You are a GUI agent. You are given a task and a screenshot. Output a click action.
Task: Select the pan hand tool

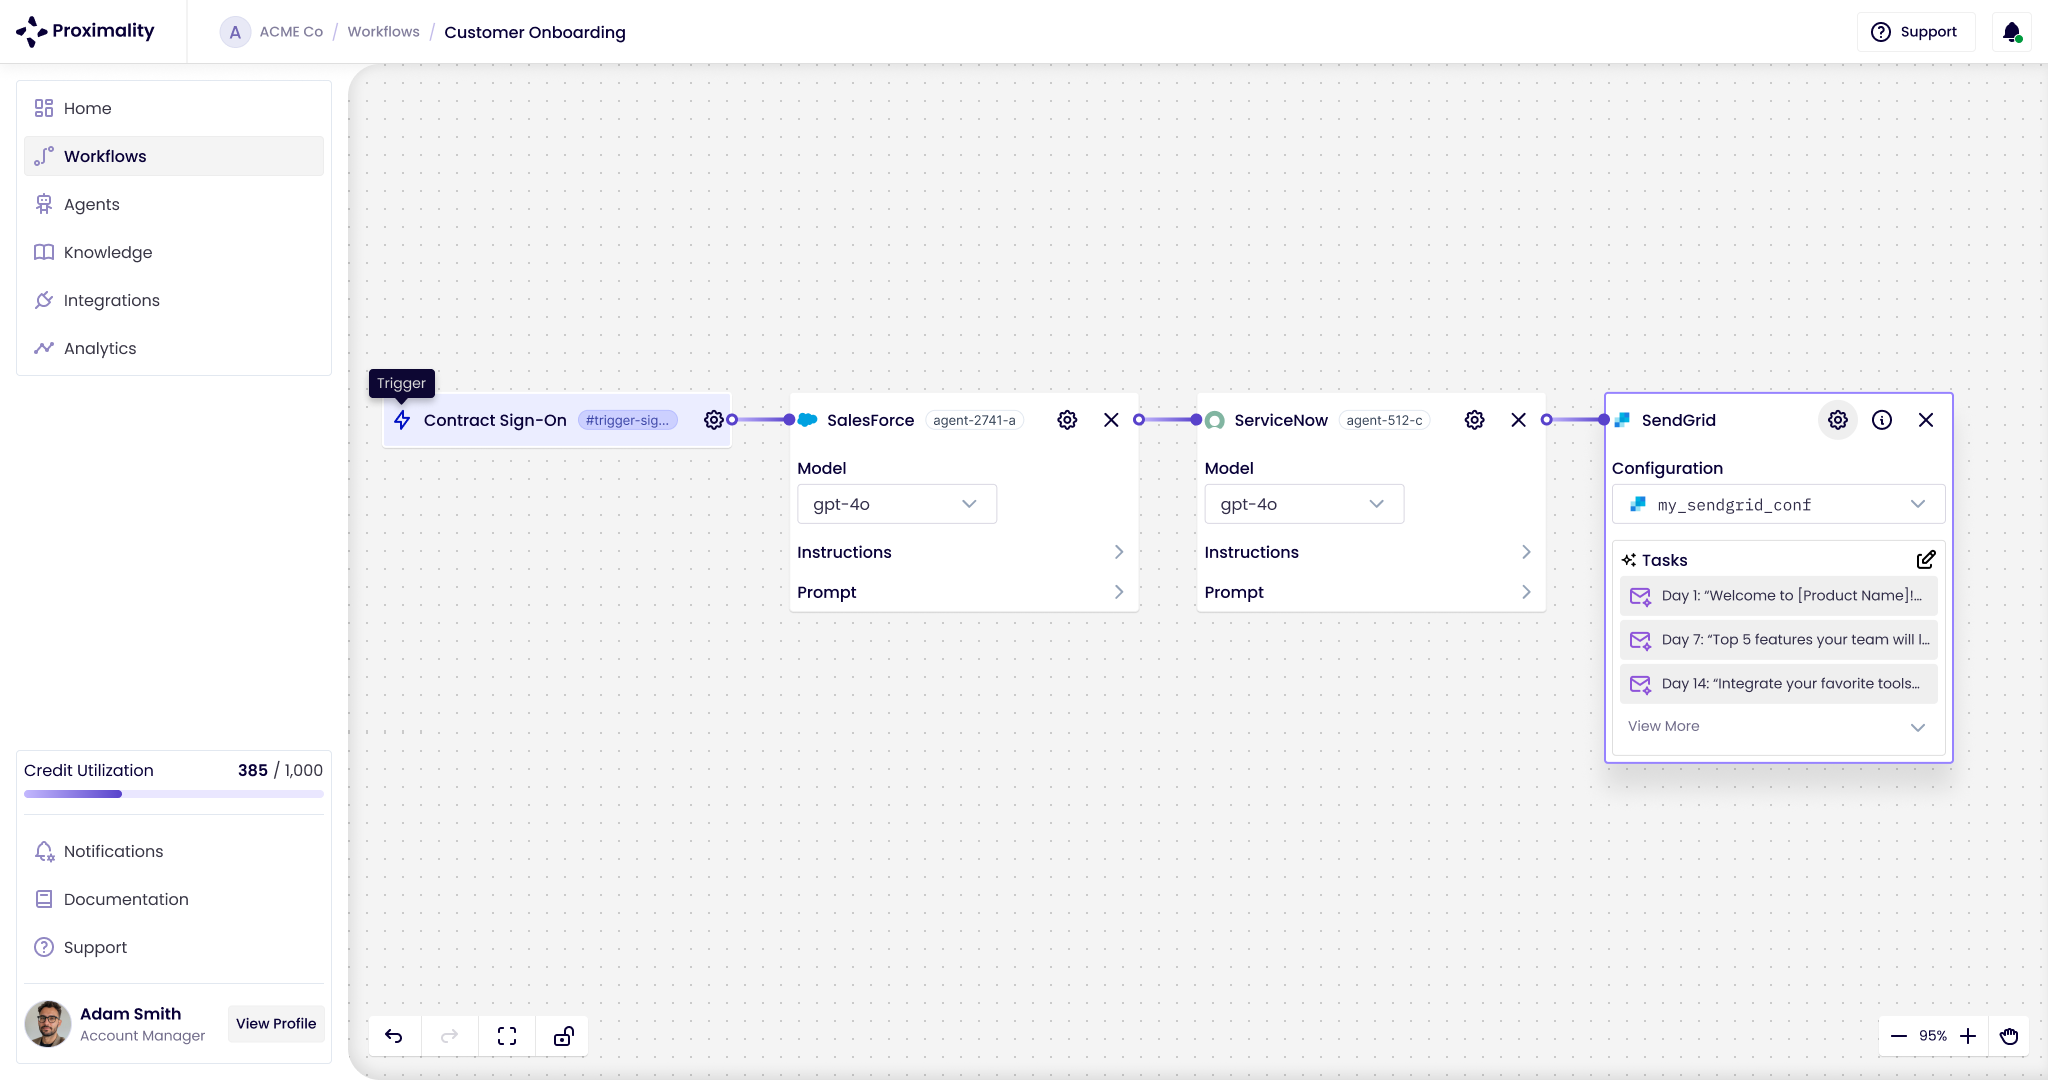pyautogui.click(x=2009, y=1036)
